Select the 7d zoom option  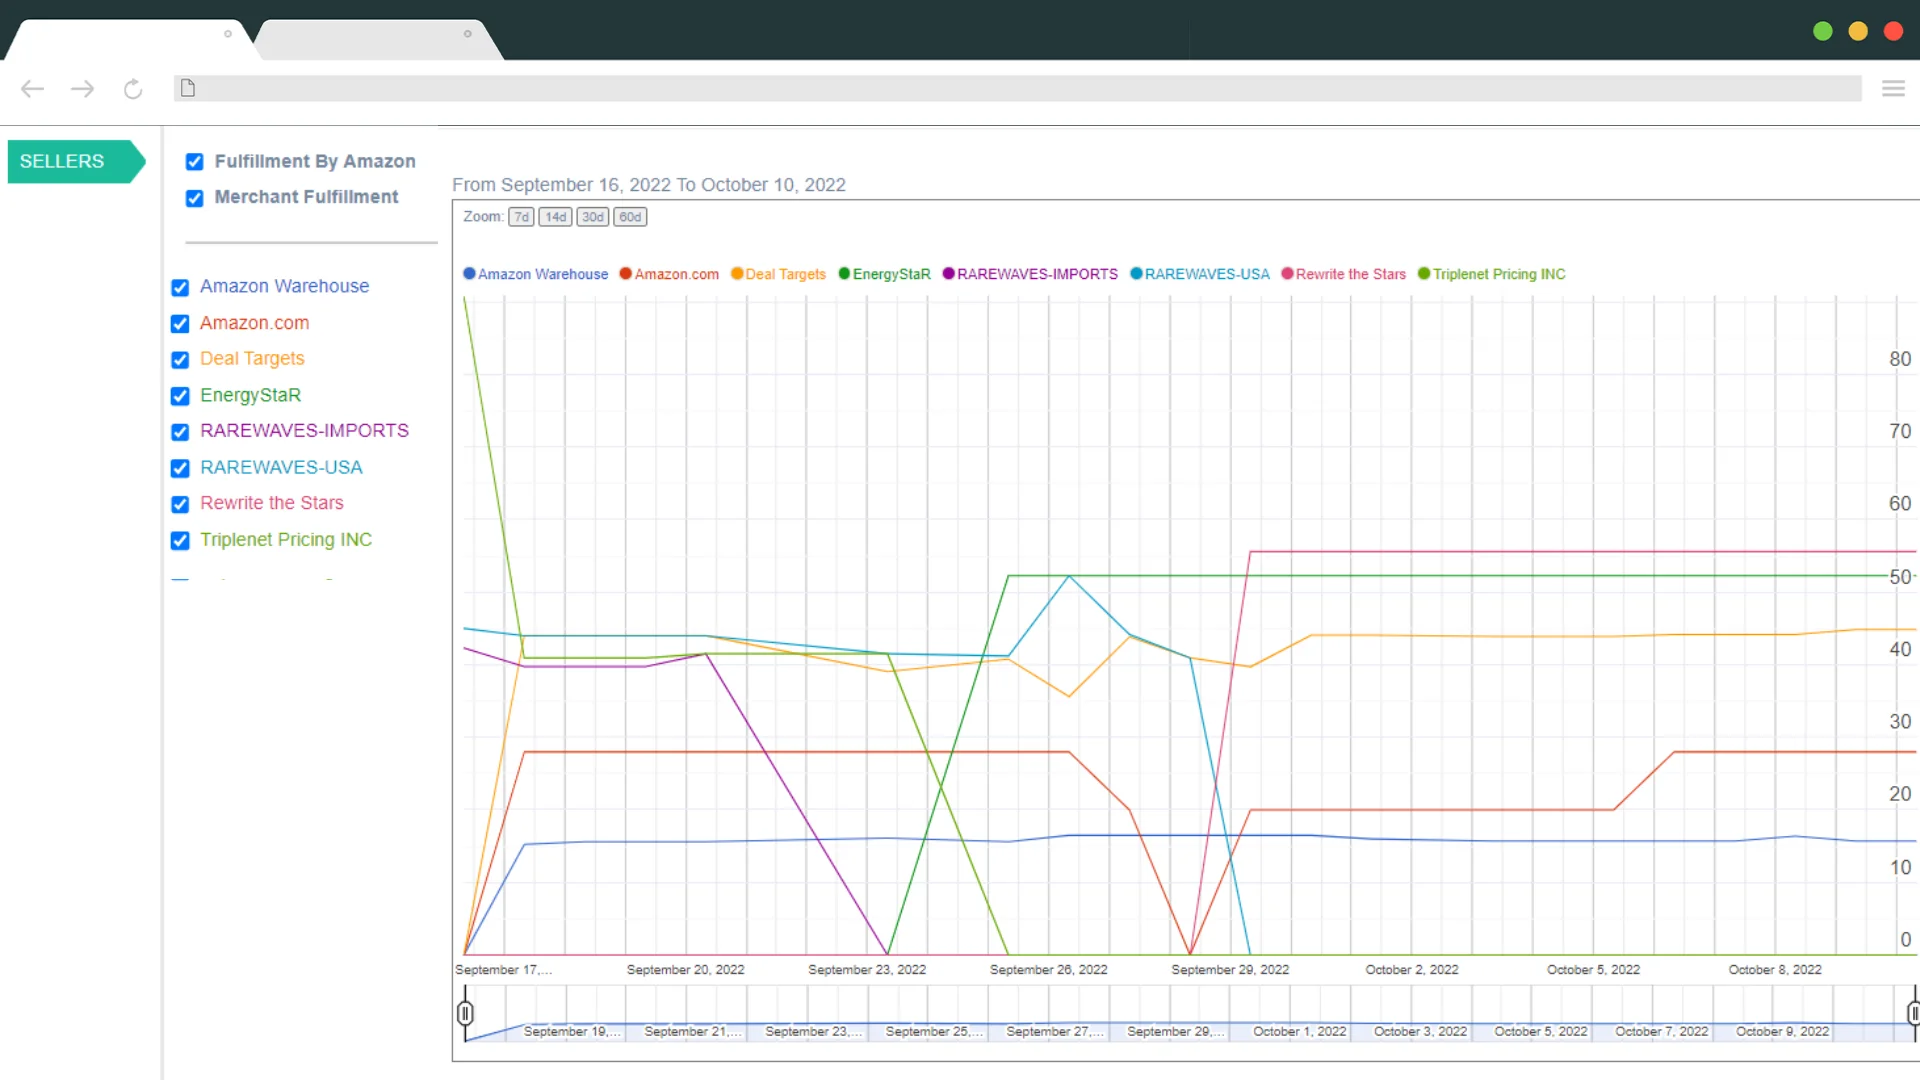pyautogui.click(x=521, y=216)
